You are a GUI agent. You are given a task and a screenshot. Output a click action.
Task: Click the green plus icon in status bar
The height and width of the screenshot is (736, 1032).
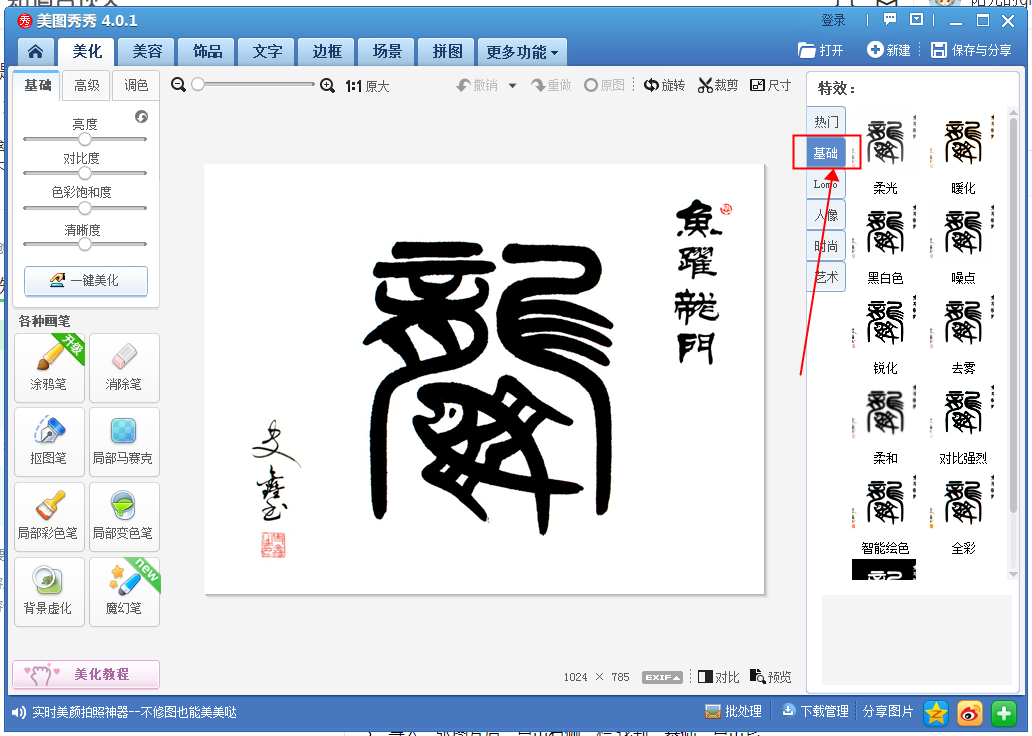point(1004,713)
